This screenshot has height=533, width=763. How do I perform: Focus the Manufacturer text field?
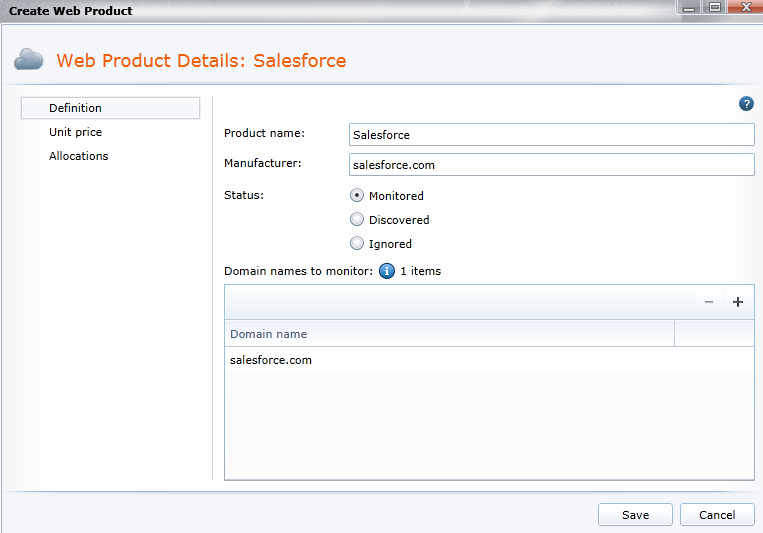click(x=551, y=165)
